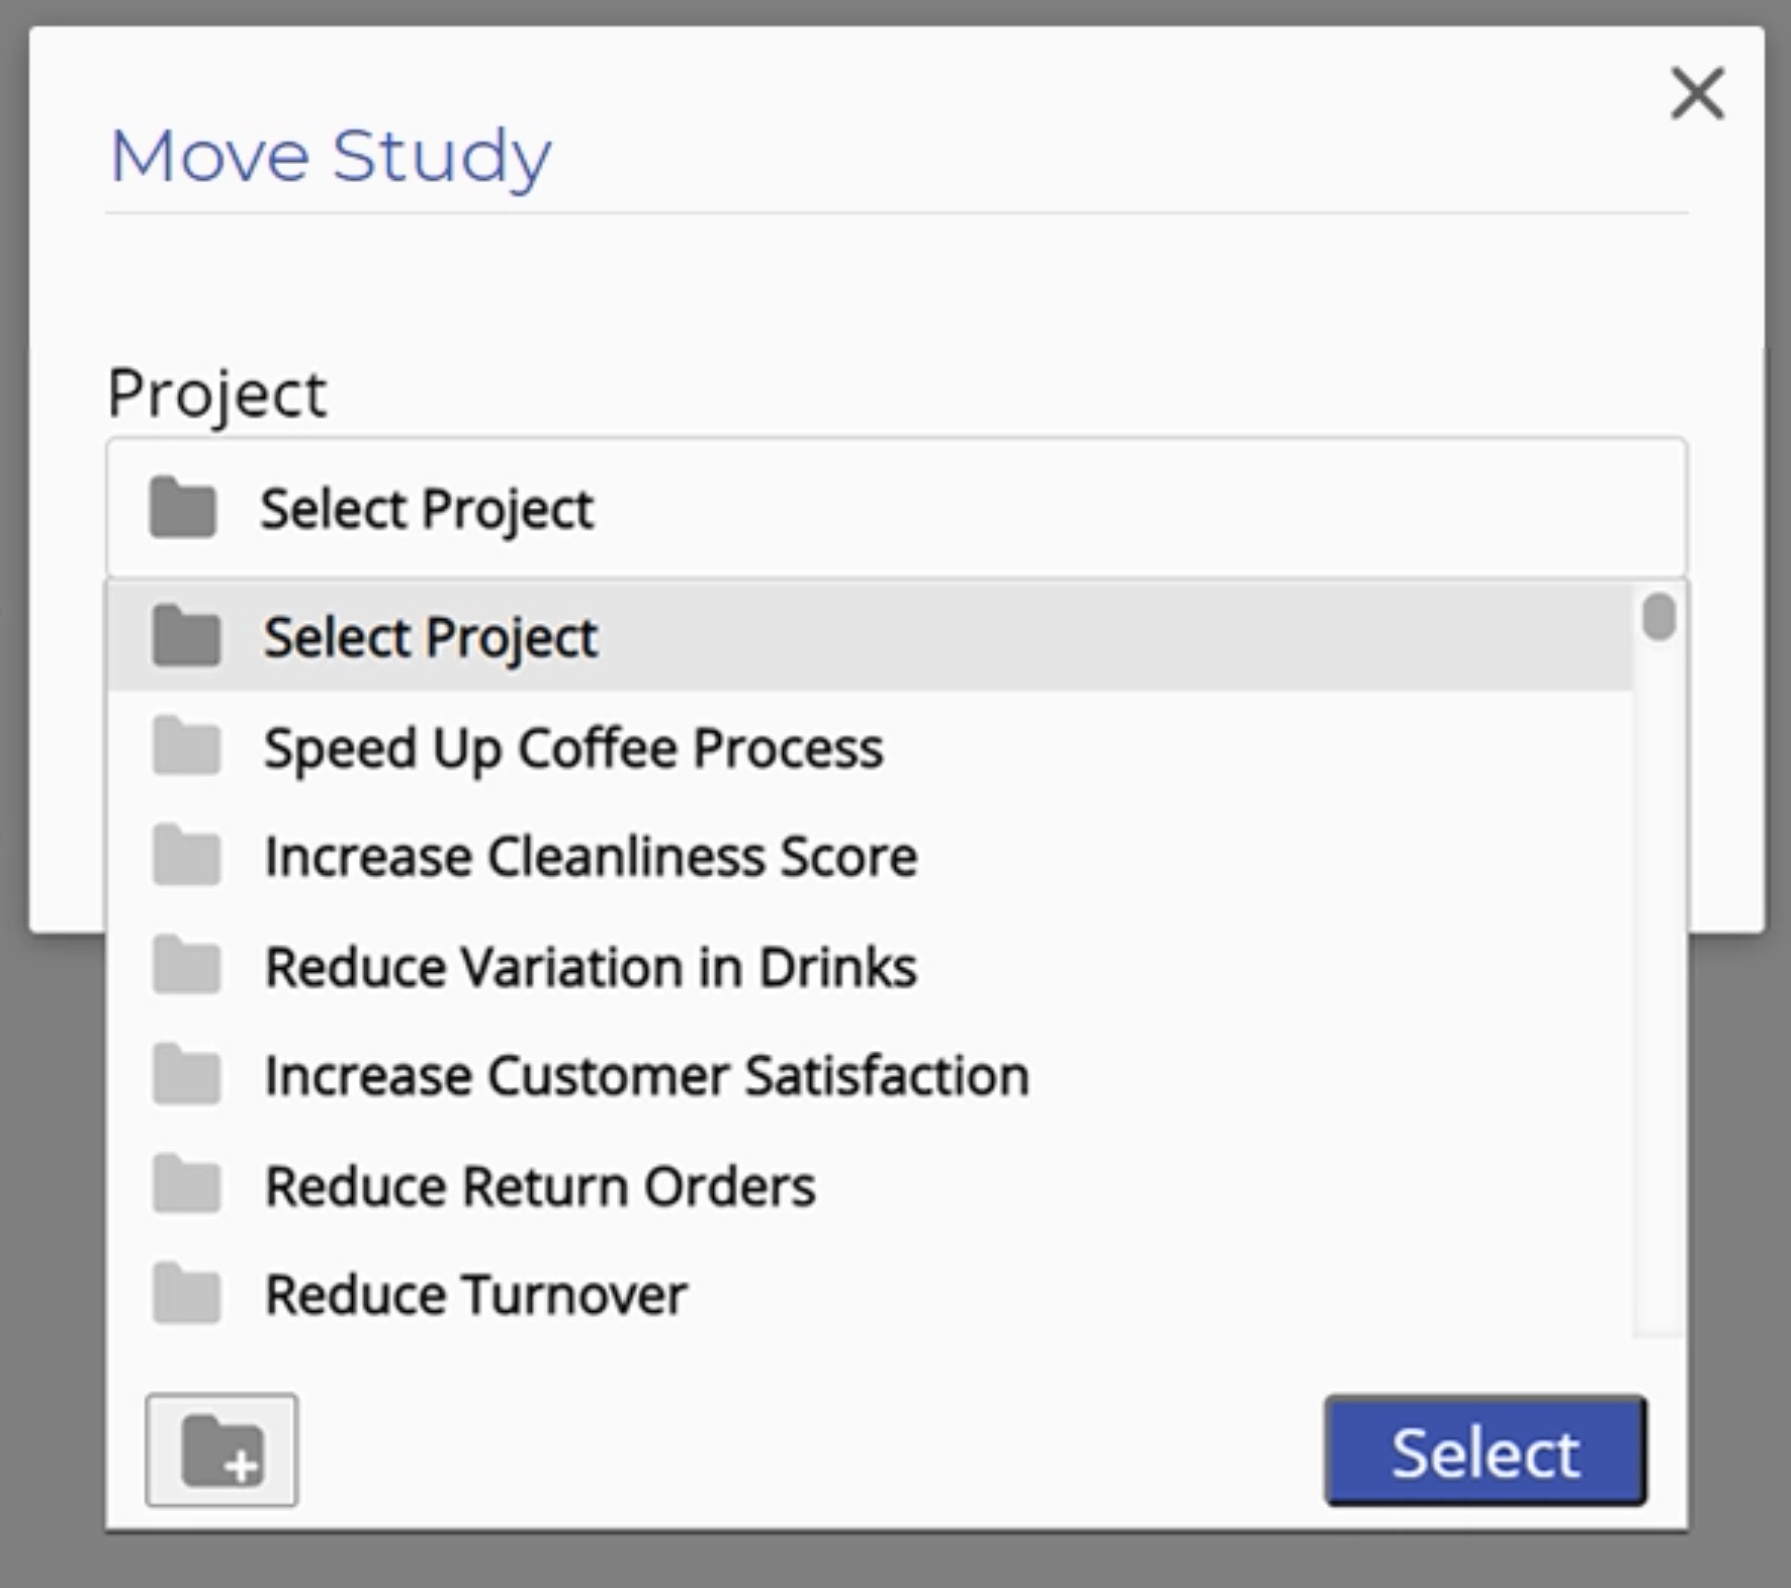Choose the highlighted Select Project placeholder option
The width and height of the screenshot is (1791, 1588).
click(430, 637)
